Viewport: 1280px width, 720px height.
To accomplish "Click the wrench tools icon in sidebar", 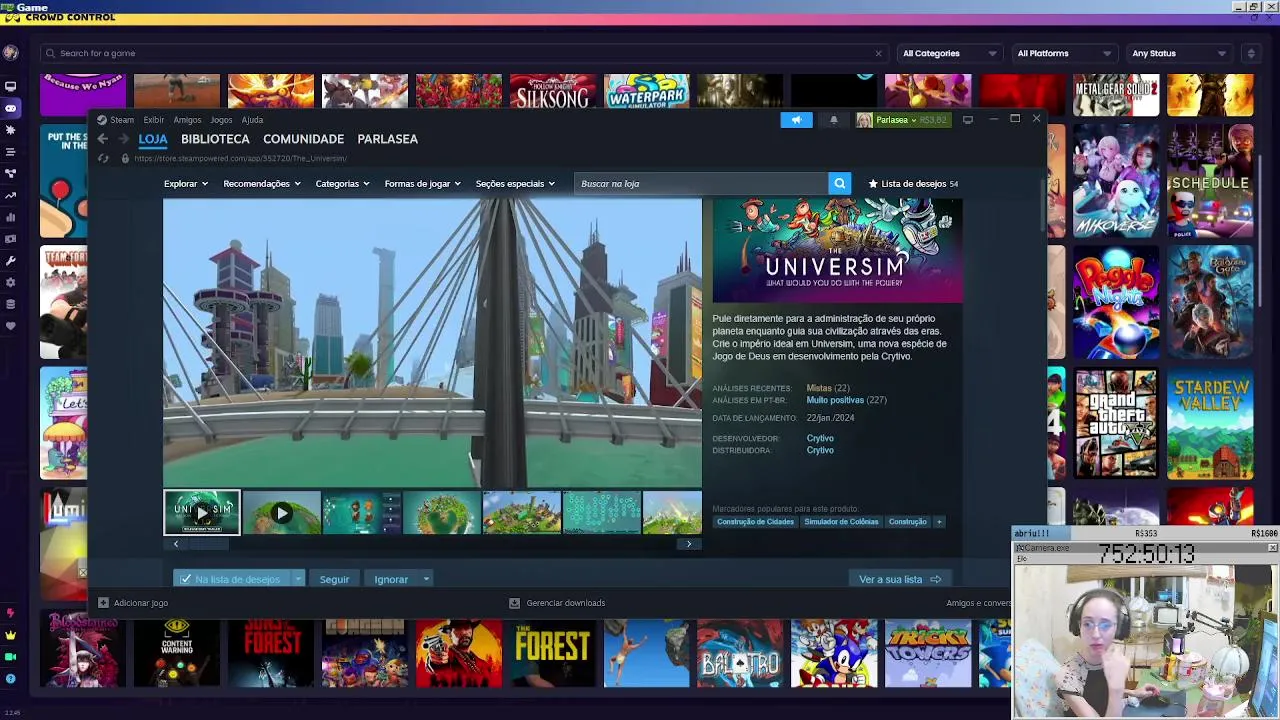I will coord(10,261).
